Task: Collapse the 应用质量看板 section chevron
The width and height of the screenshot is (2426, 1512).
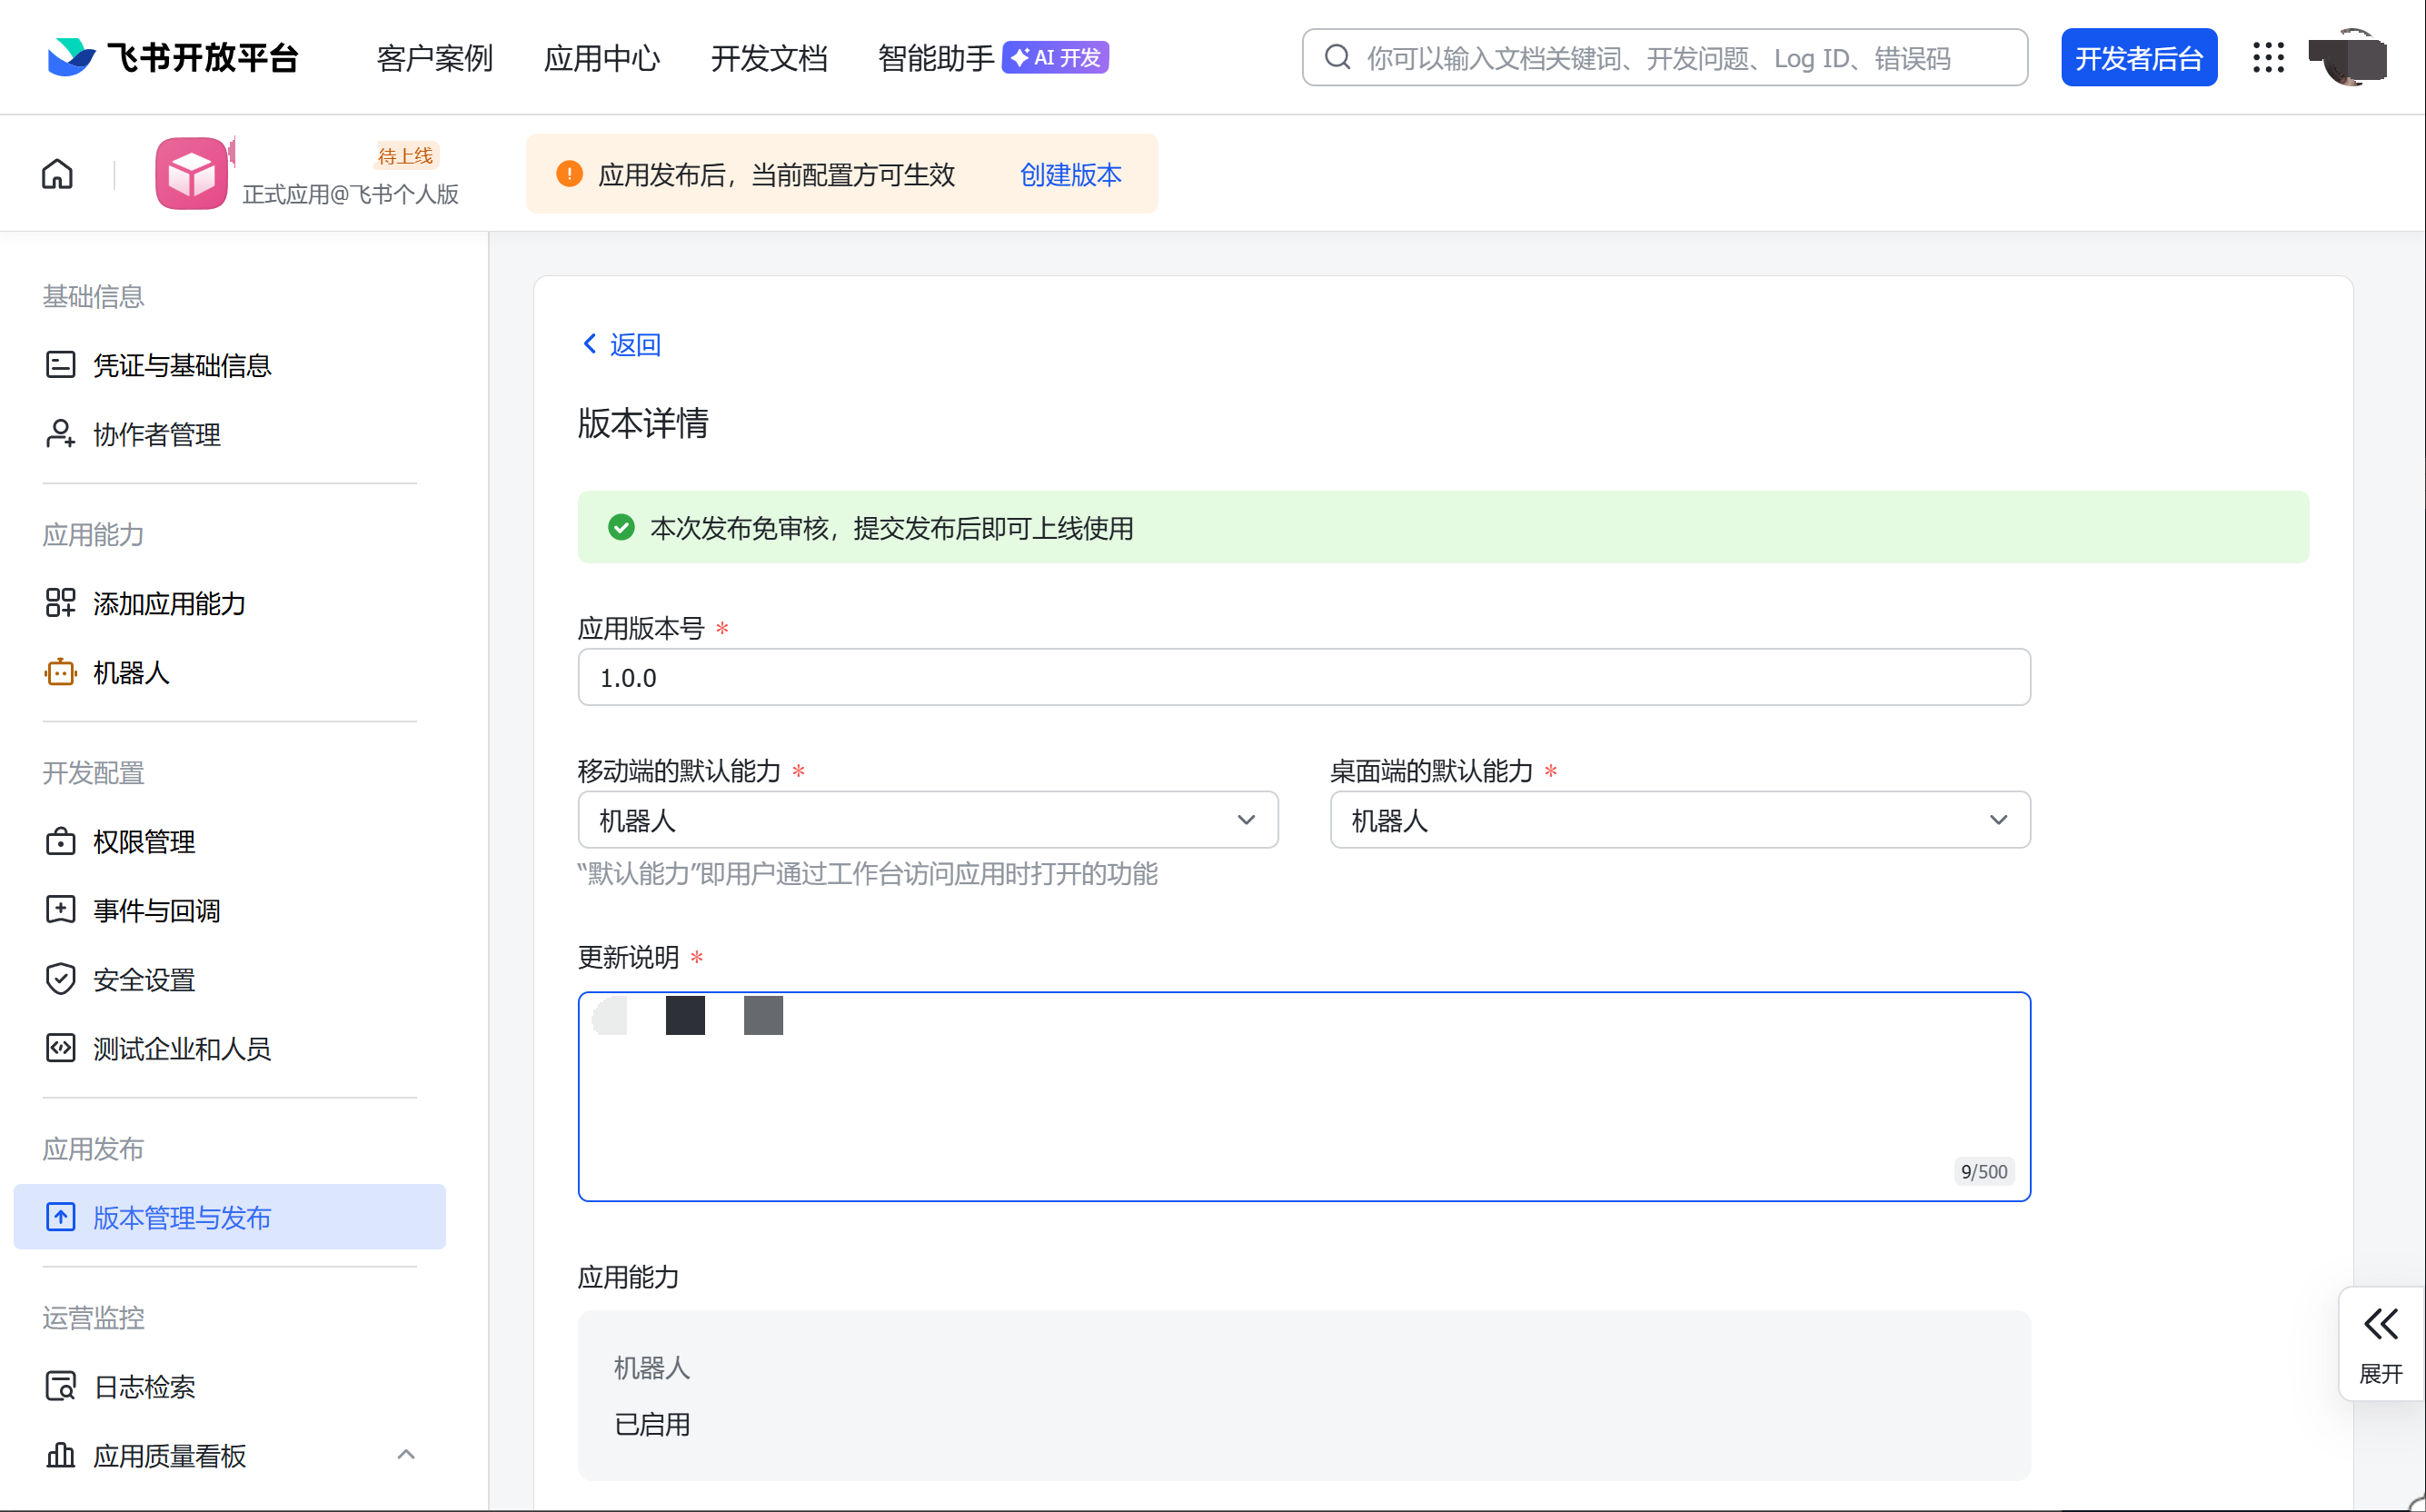Action: pyautogui.click(x=406, y=1455)
